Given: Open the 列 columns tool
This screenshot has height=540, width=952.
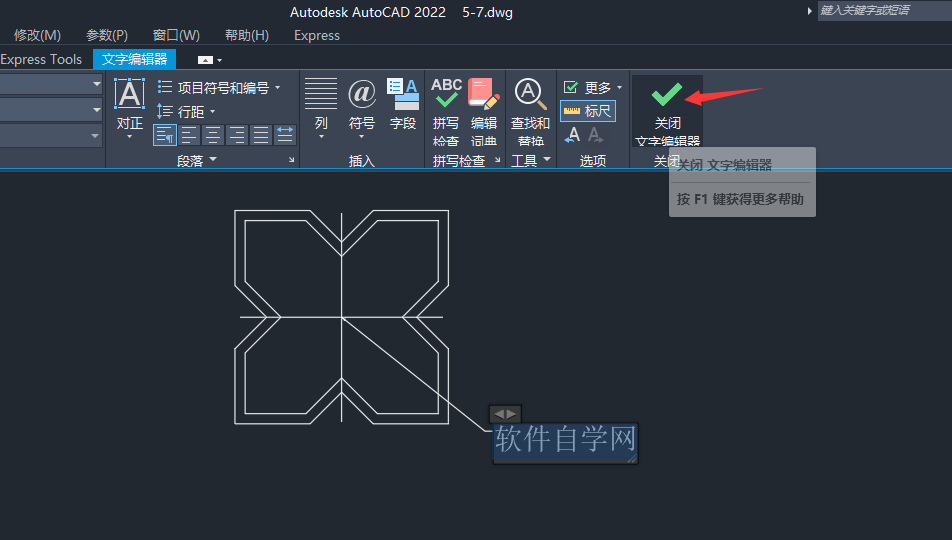Looking at the screenshot, I should click(321, 107).
